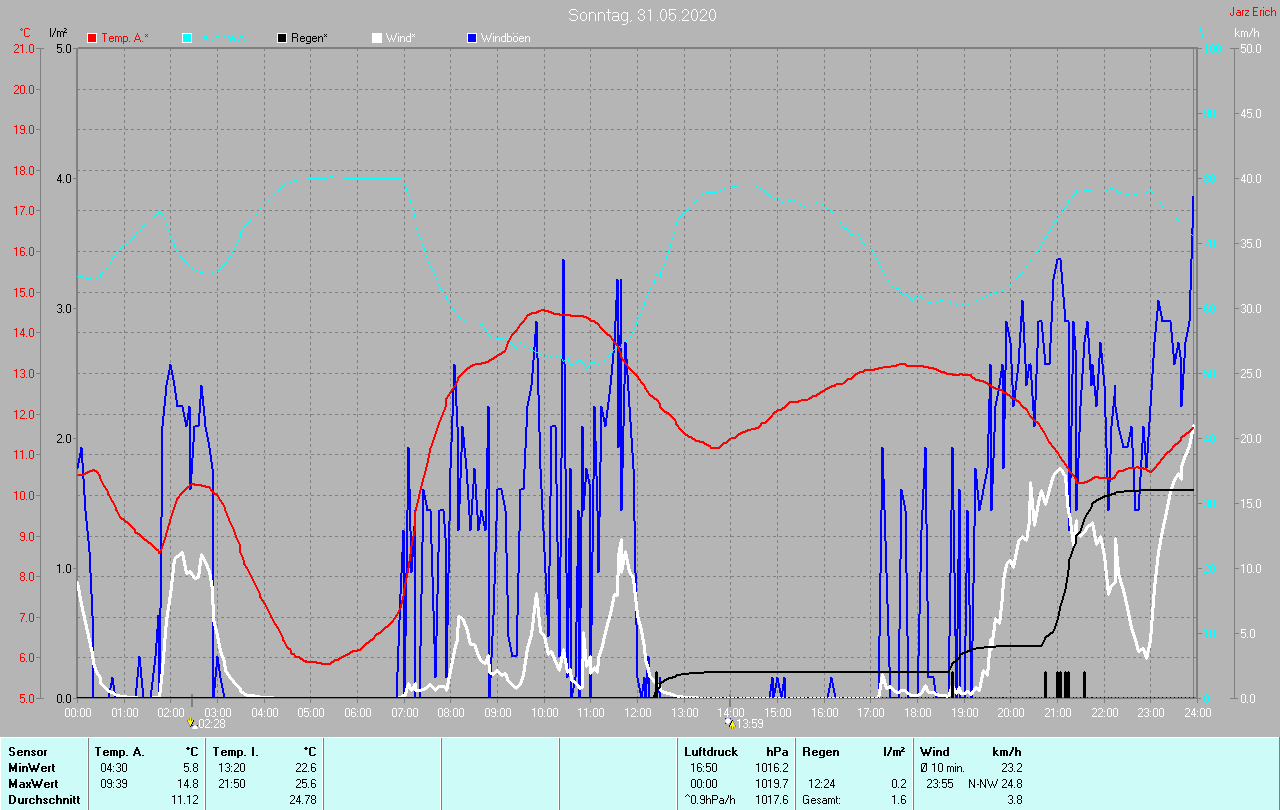Select the Temp. A. legend label
This screenshot has width=1280, height=810.
tap(124, 38)
